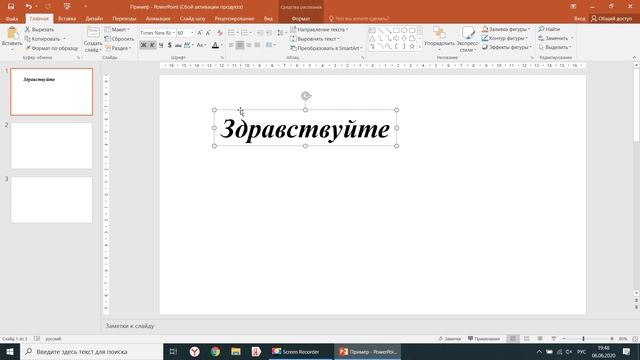Select the right arrow shape in gallery
The image size is (640, 360).
(396, 38)
